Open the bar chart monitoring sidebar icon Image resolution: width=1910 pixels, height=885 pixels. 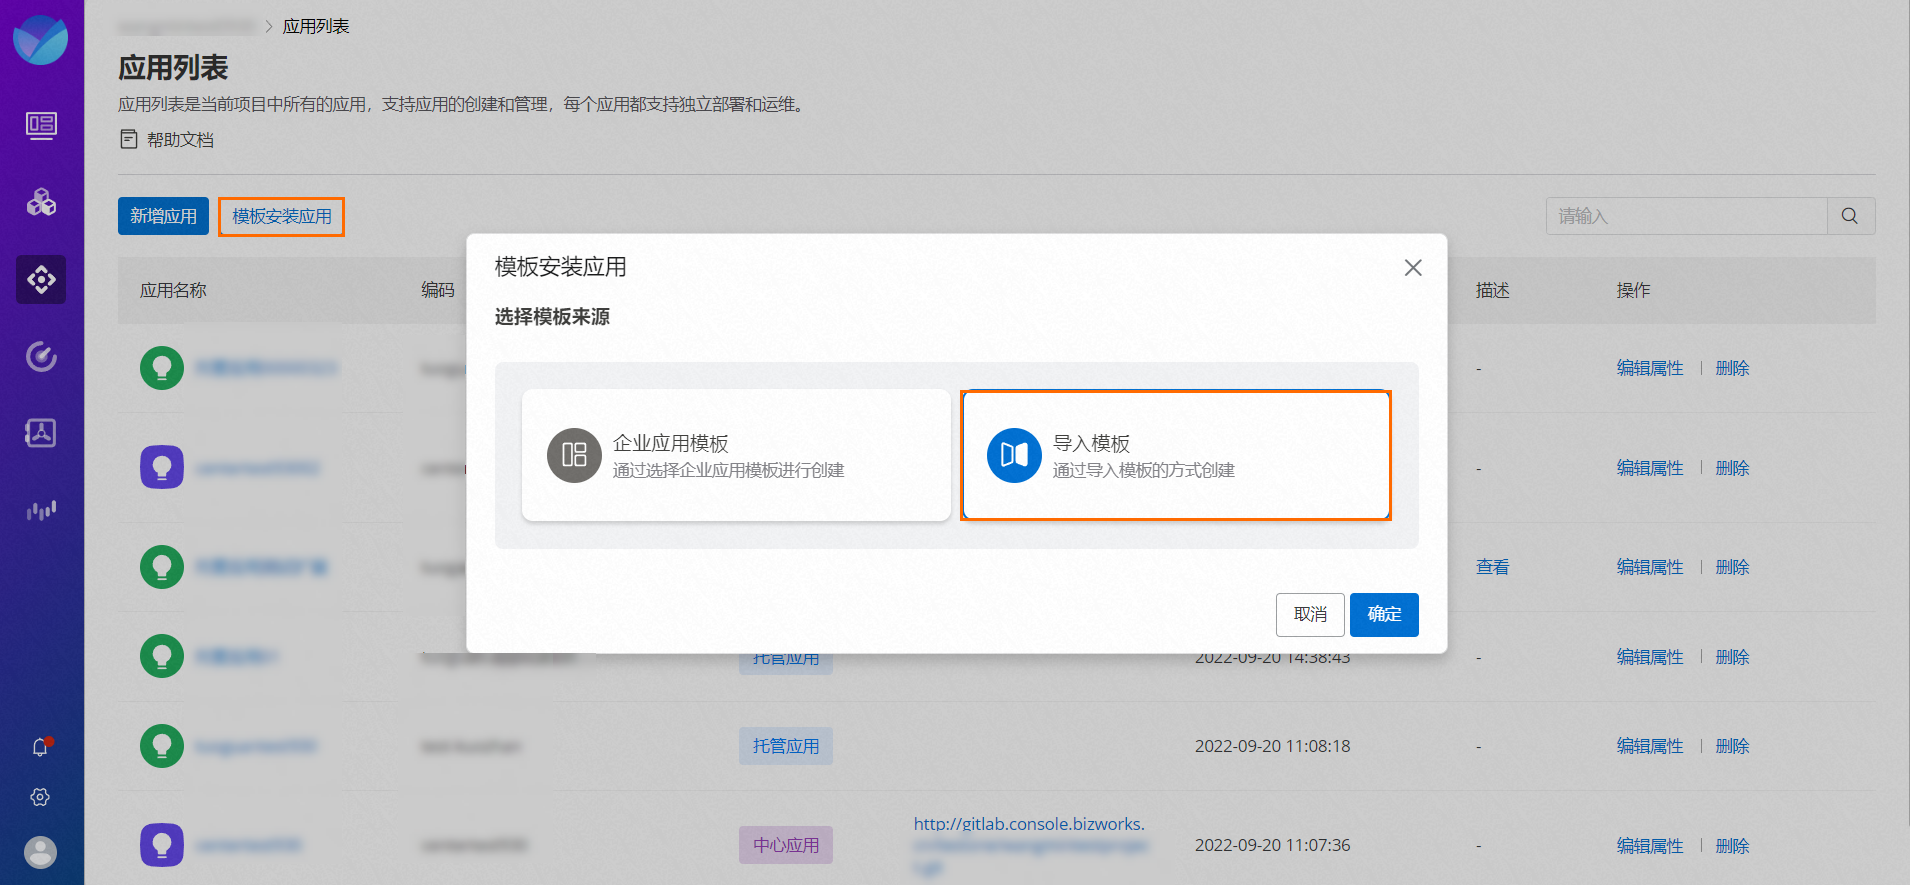click(41, 510)
